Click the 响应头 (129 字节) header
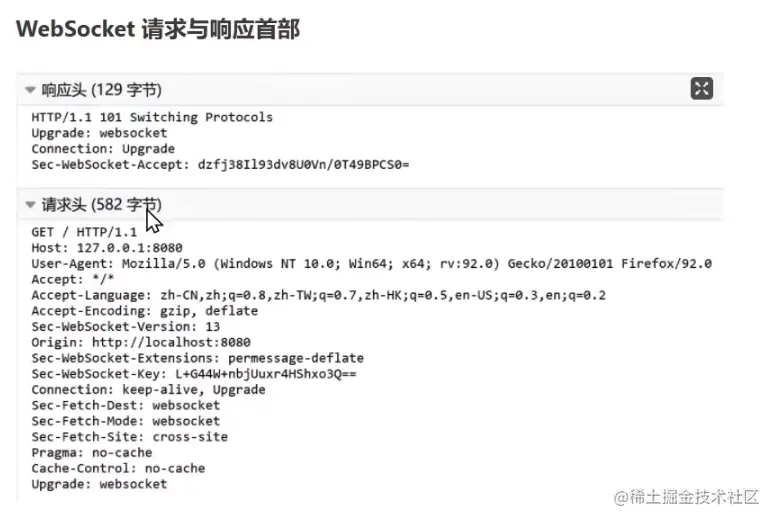Viewport: 775px width, 522px height. click(x=101, y=90)
